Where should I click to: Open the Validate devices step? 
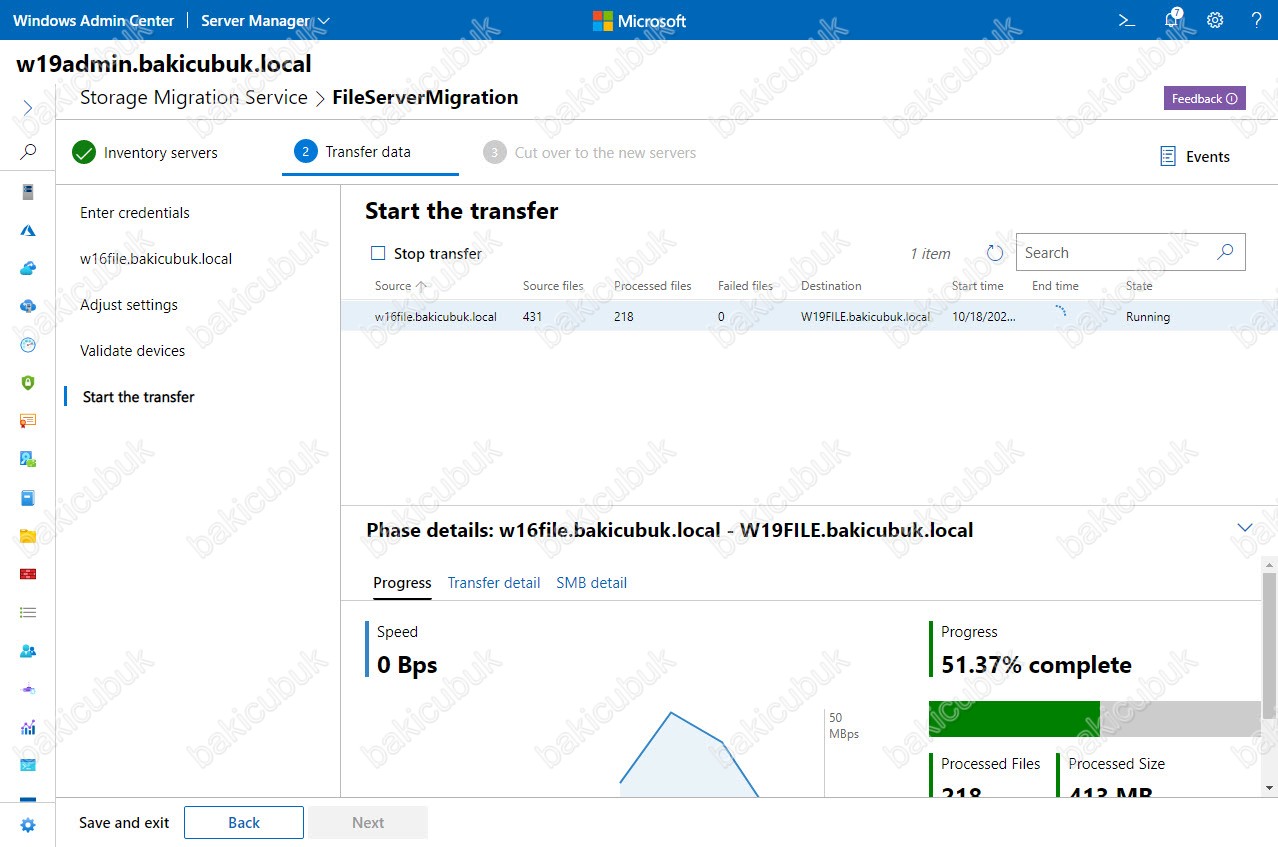133,351
